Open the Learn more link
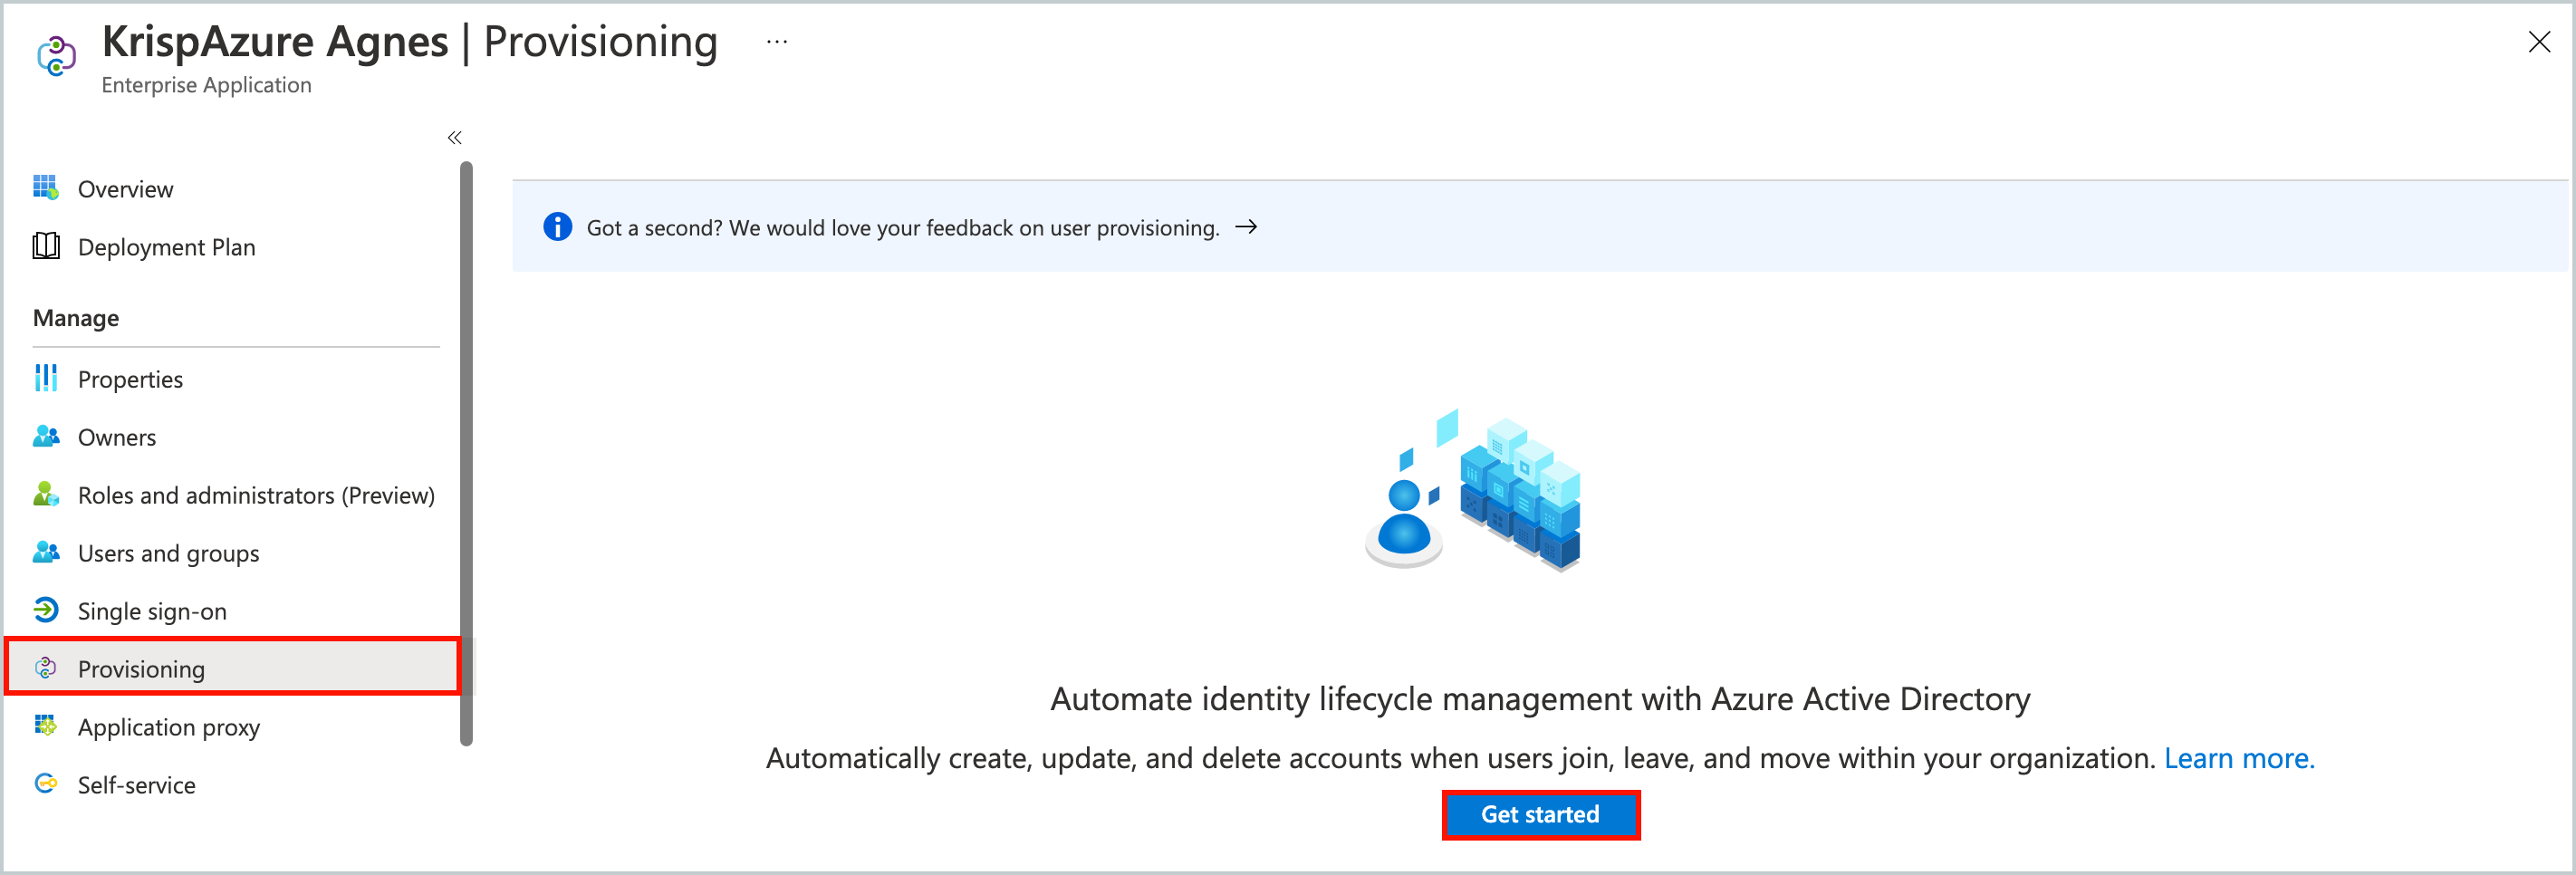This screenshot has width=2576, height=875. (x=2239, y=757)
